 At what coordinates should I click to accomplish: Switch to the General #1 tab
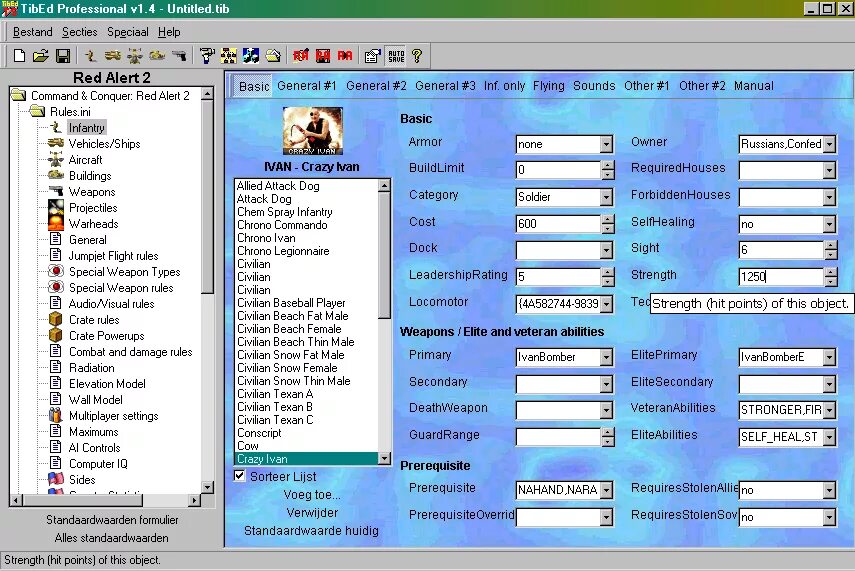pyautogui.click(x=307, y=86)
